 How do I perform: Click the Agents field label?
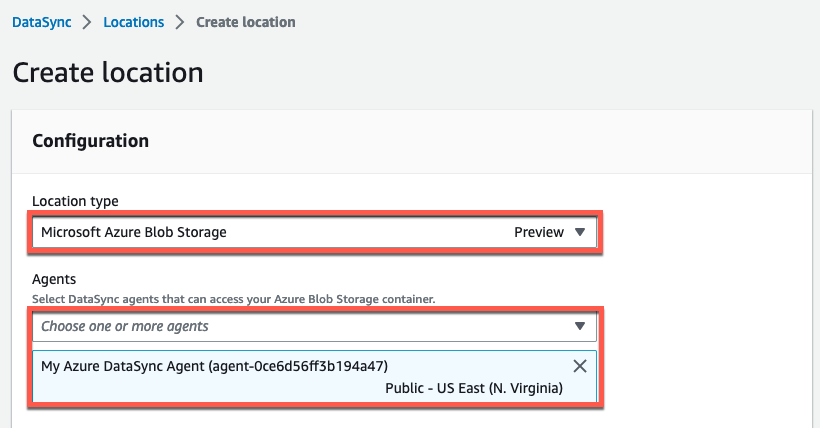click(54, 279)
